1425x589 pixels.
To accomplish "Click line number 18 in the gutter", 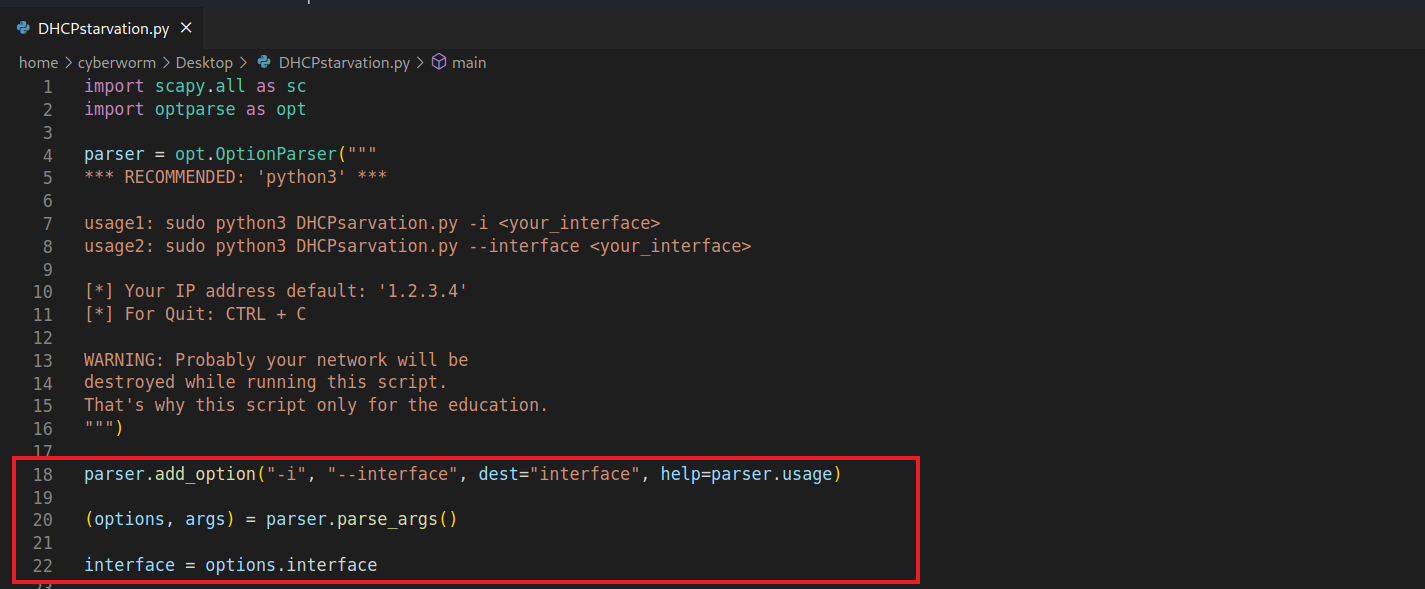I will [x=42, y=474].
